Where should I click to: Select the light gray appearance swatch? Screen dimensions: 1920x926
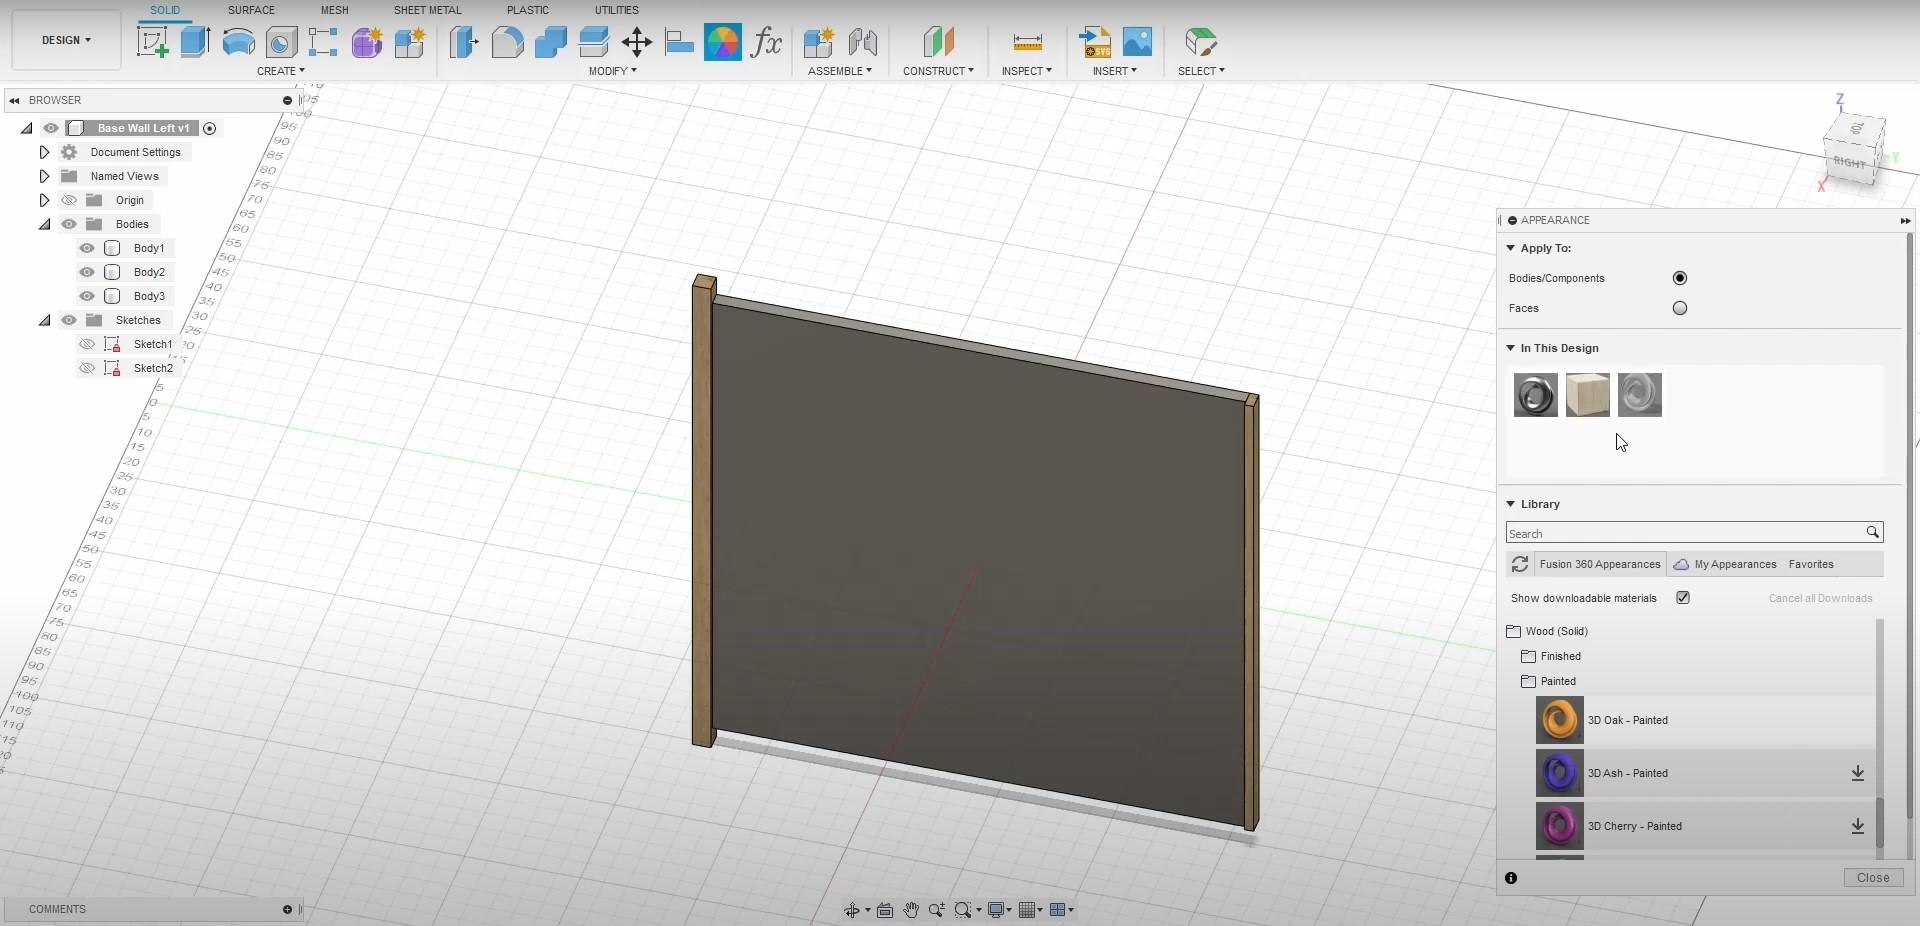pos(1639,395)
